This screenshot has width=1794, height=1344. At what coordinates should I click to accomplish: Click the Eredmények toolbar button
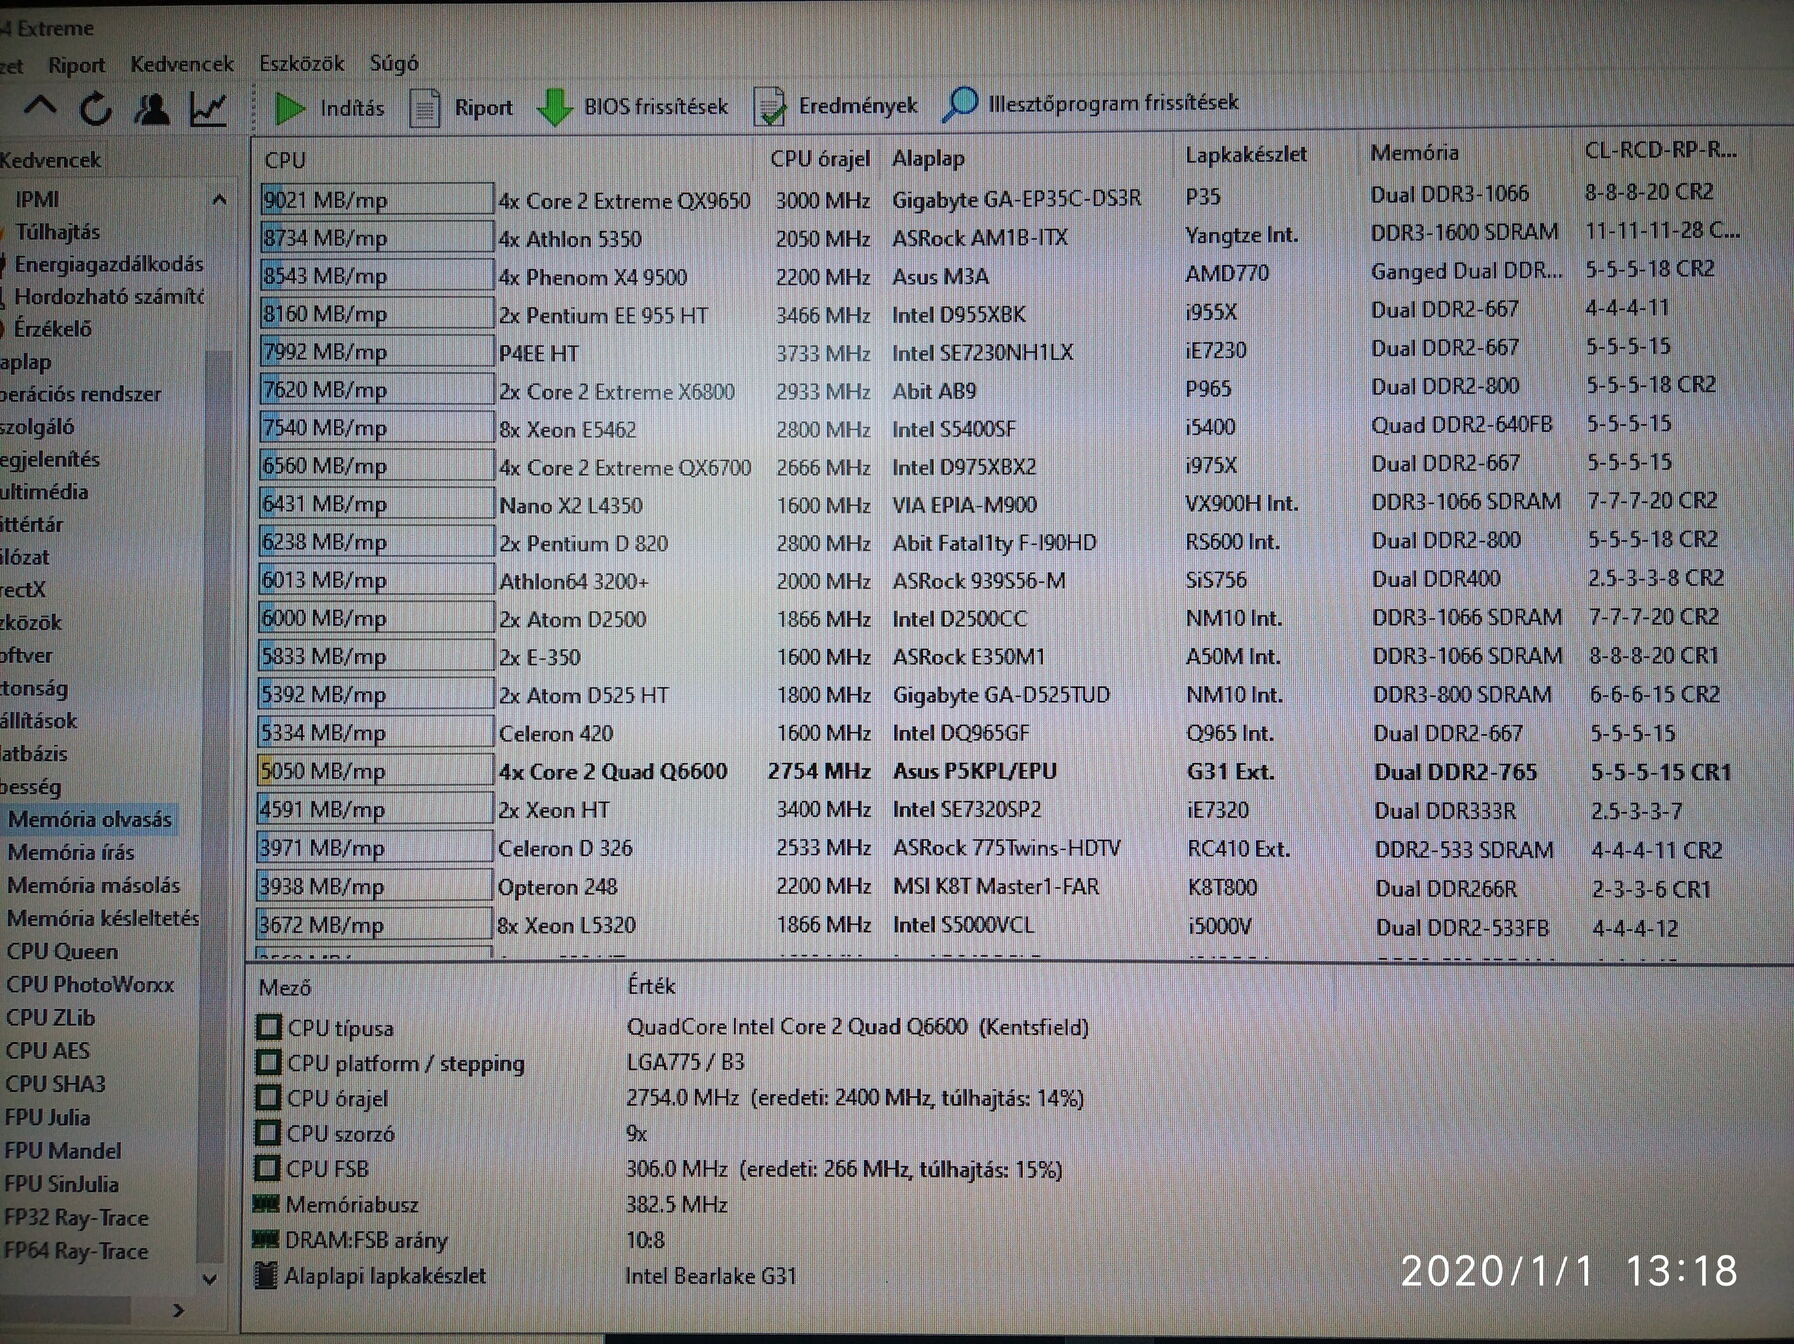pos(835,105)
